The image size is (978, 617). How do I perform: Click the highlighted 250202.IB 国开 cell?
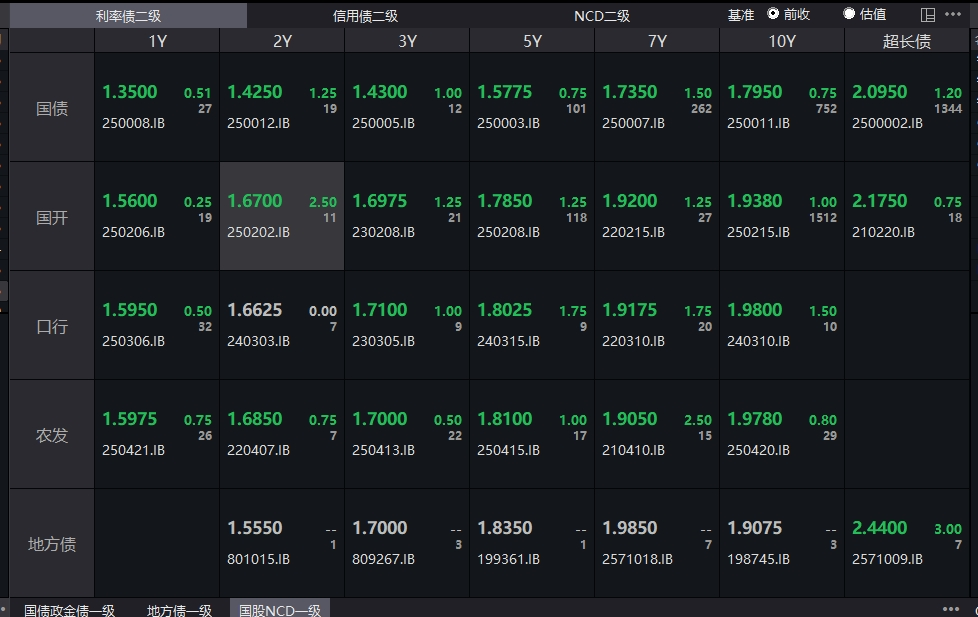coord(282,216)
